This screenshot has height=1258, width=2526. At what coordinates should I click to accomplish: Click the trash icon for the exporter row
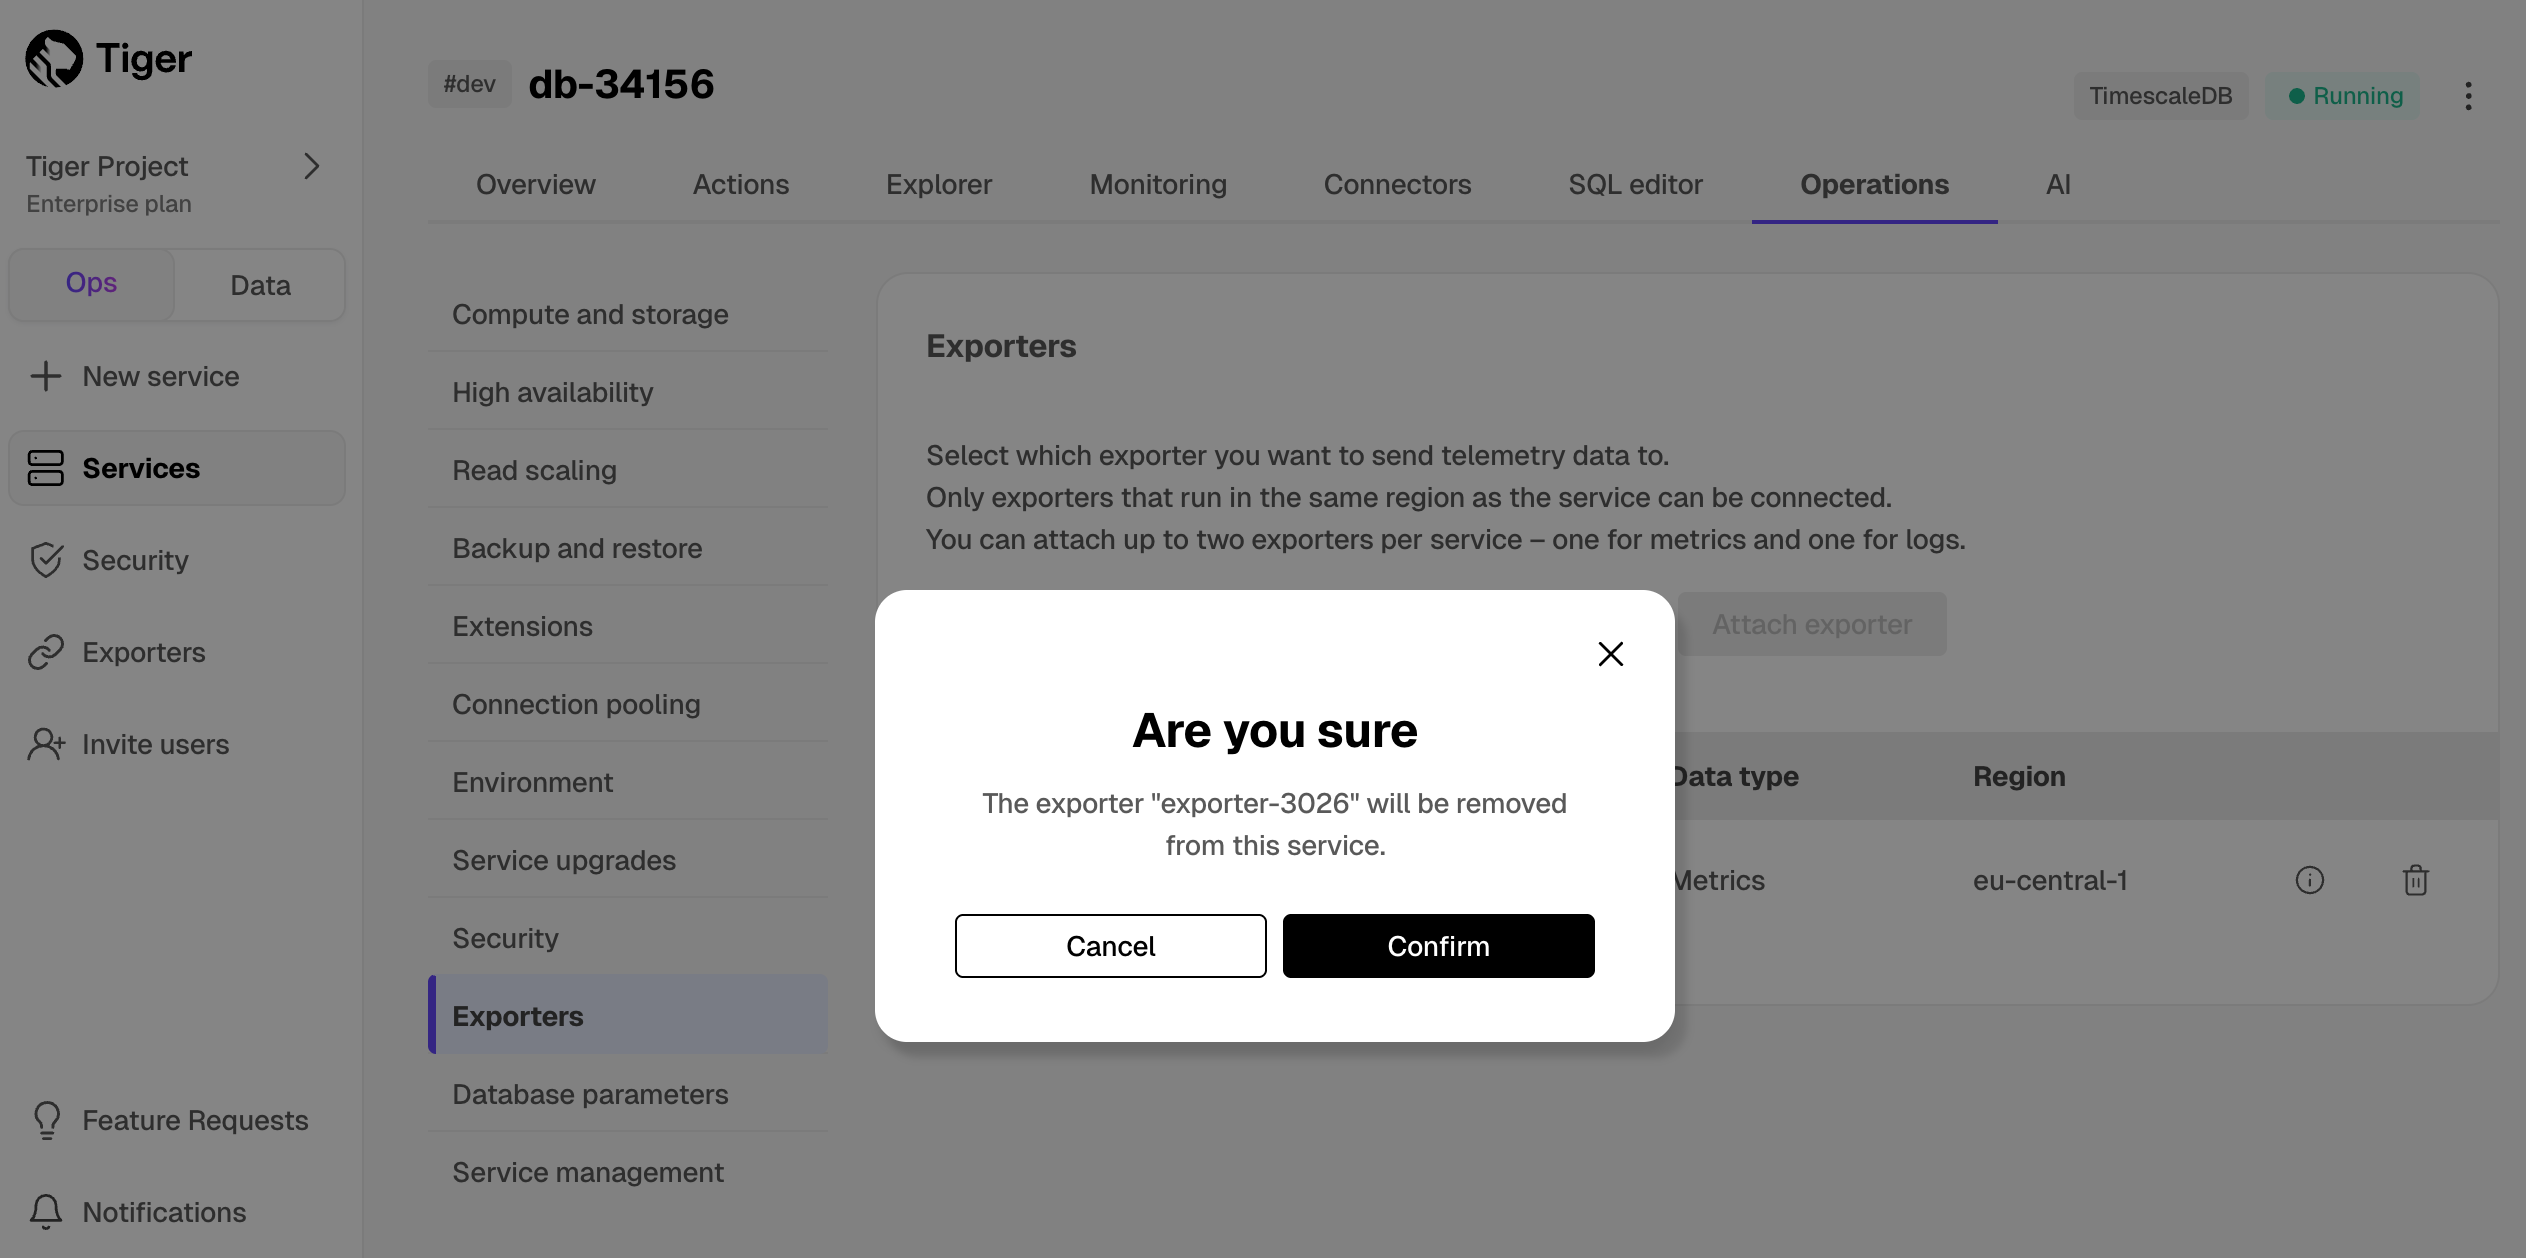[2415, 880]
